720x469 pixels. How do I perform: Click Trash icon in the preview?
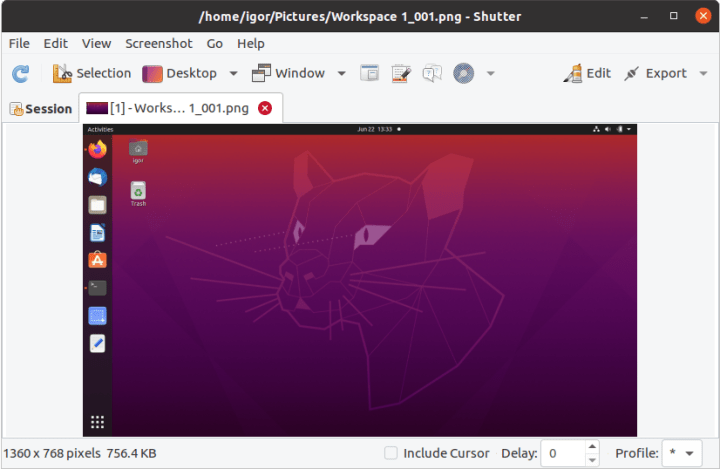tap(138, 194)
